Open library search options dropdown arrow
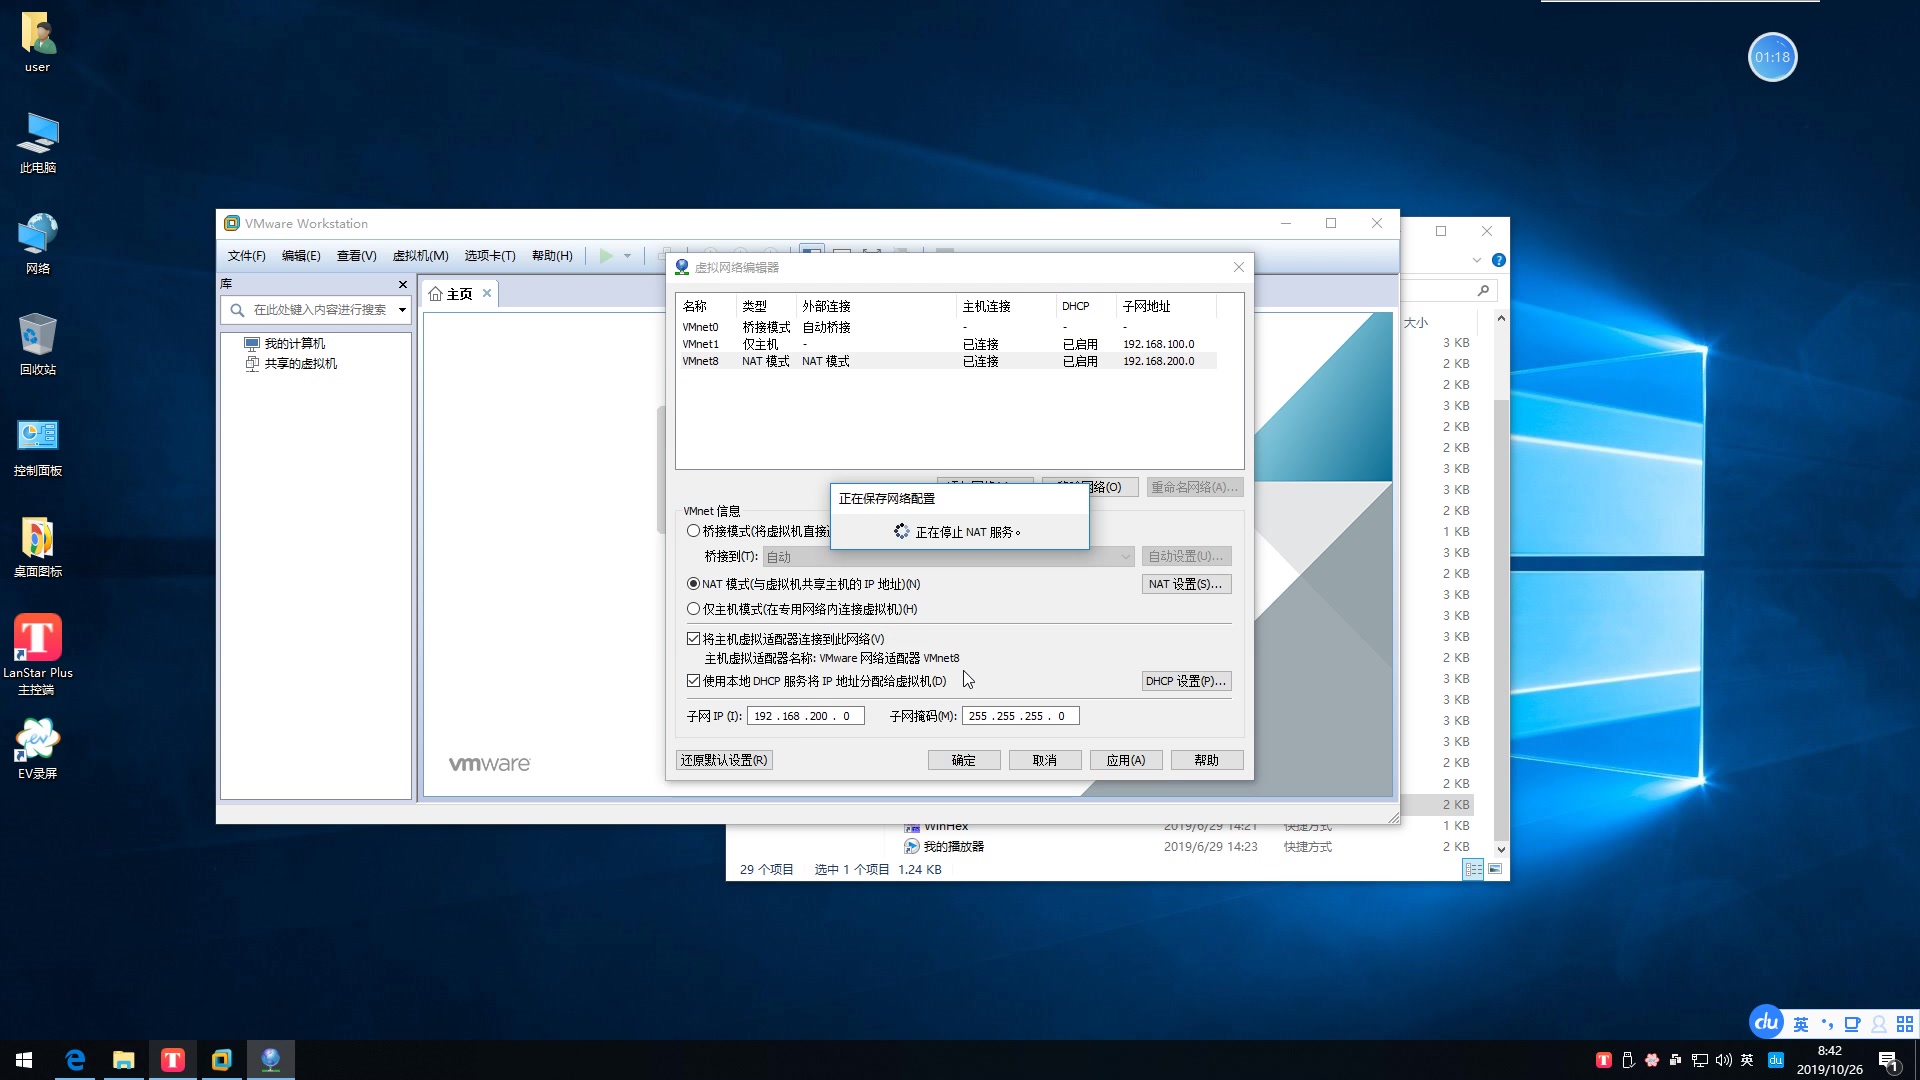Viewport: 1920px width, 1080px height. (402, 310)
